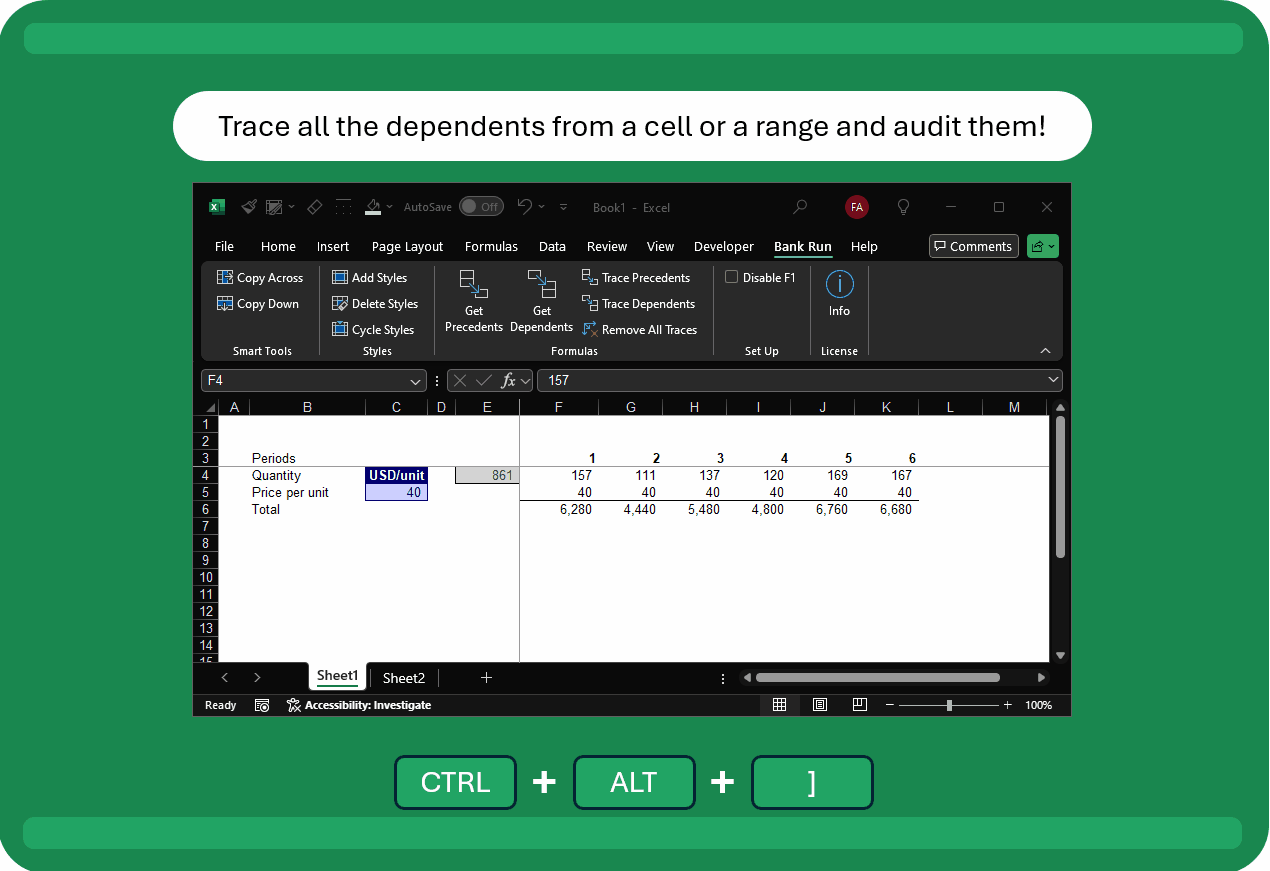1270x871 pixels.
Task: Click the Insert Function fx icon
Action: tap(509, 380)
